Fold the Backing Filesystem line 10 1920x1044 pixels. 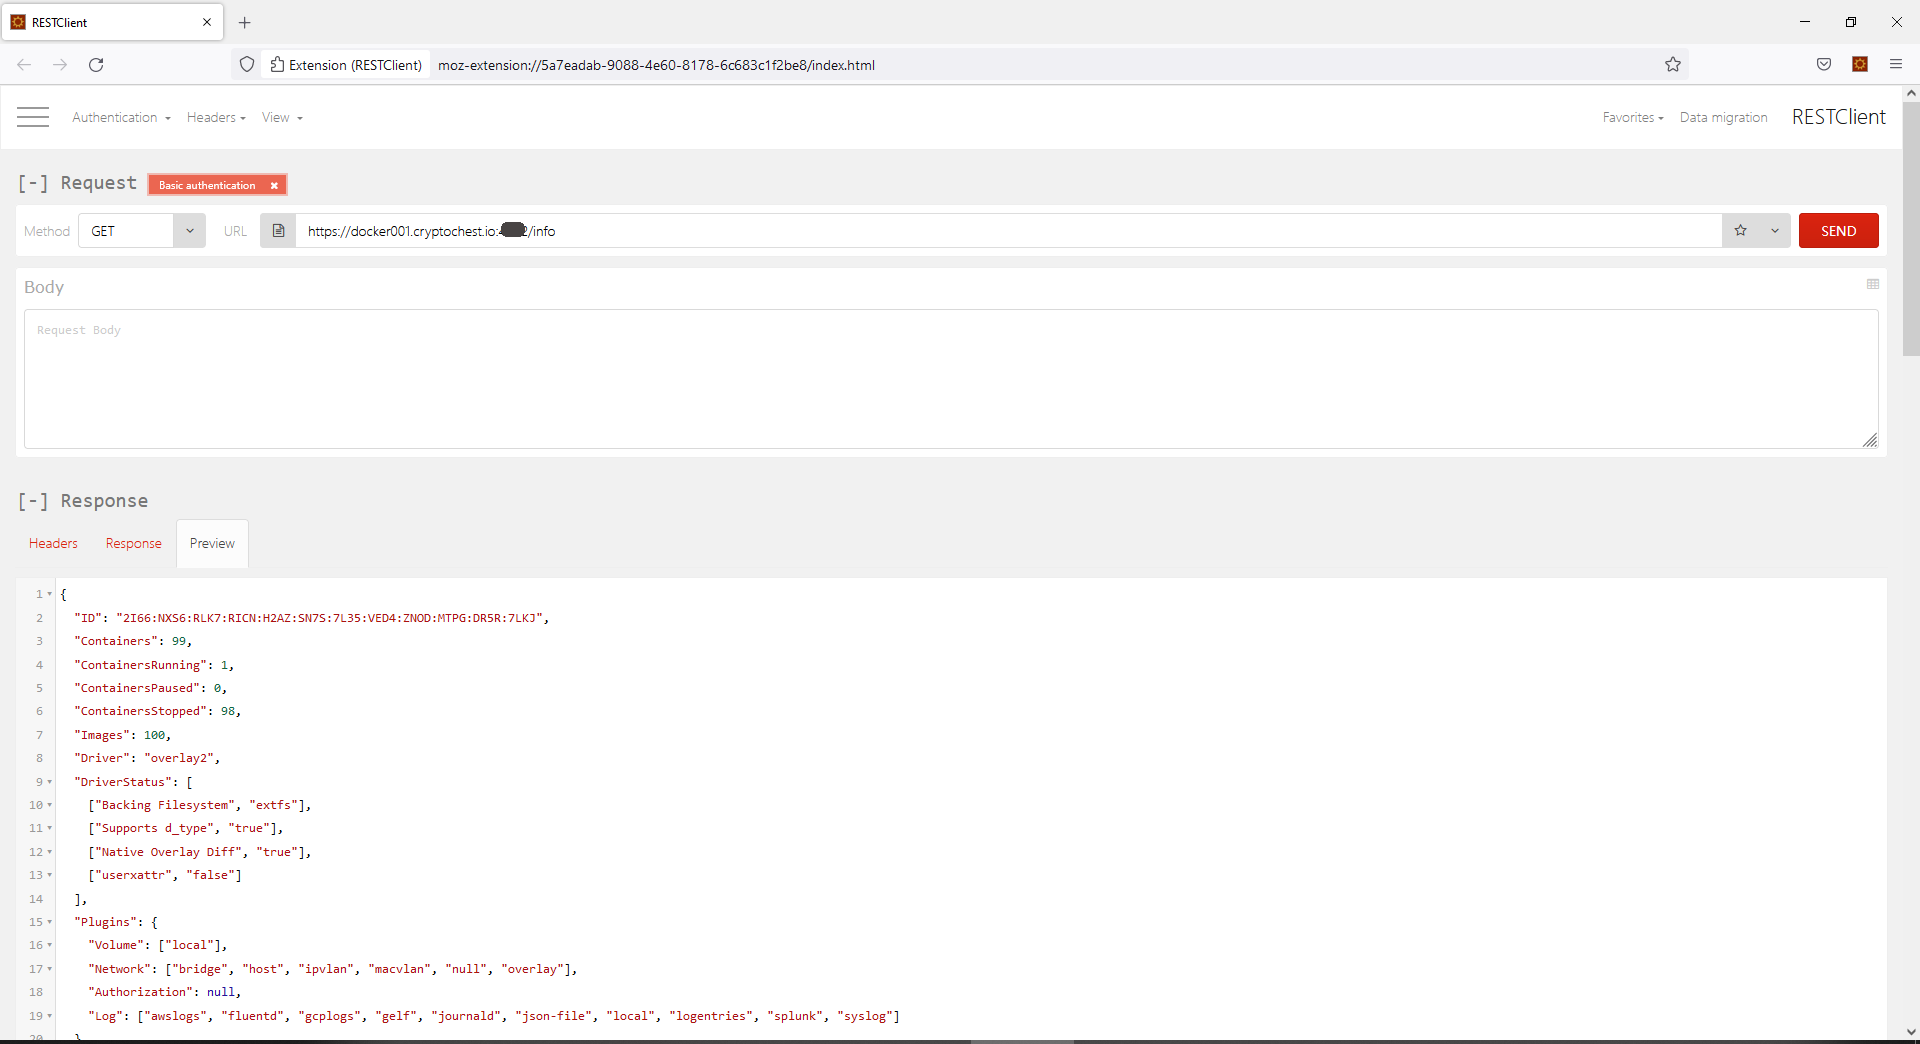(50, 805)
